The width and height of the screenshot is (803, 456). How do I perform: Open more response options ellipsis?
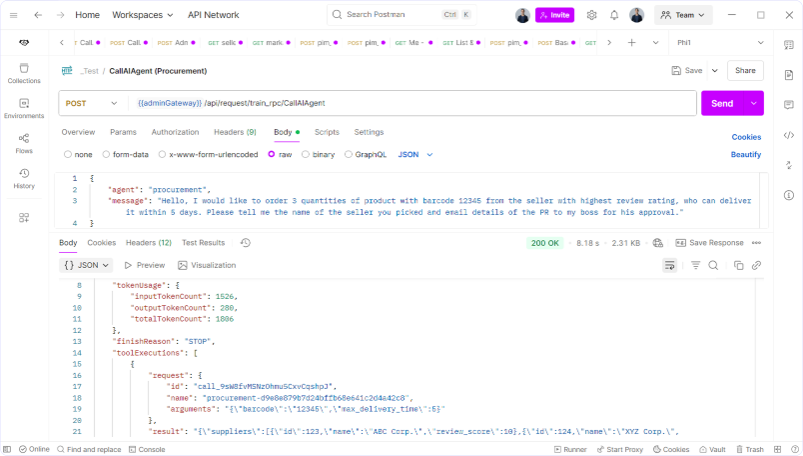coord(756,243)
